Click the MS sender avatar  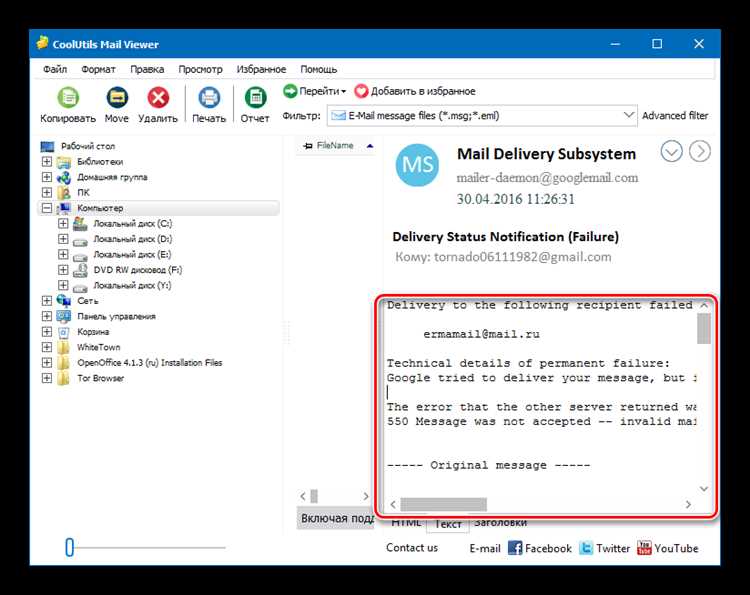[x=417, y=165]
